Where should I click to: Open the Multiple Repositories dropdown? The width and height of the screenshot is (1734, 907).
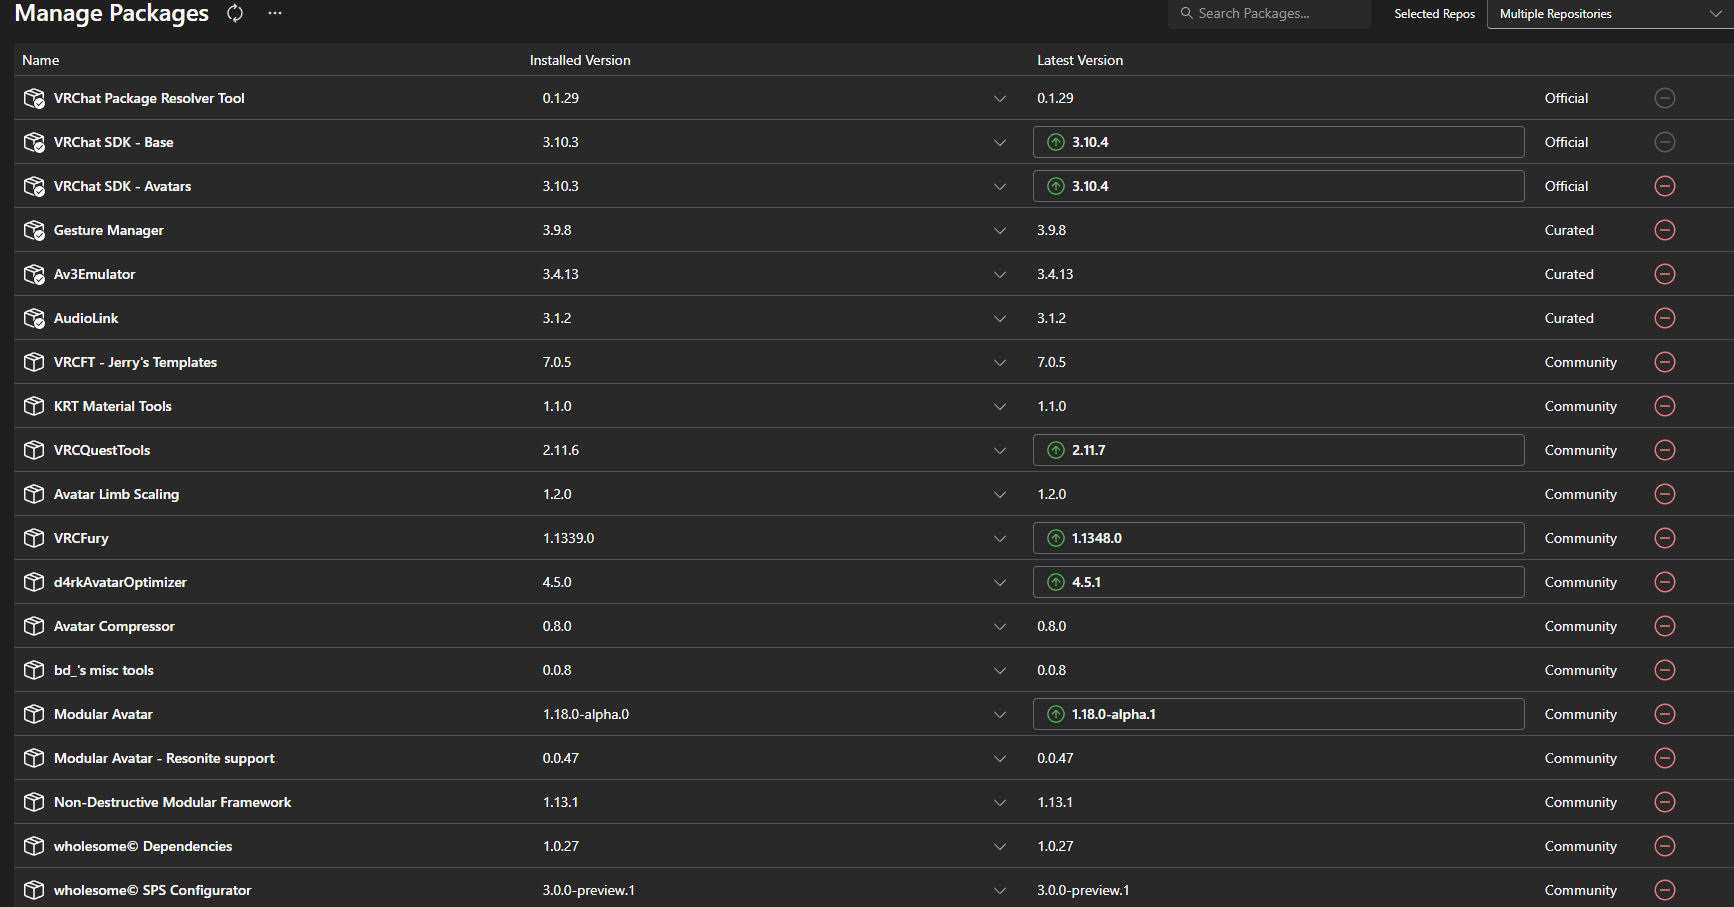(x=1610, y=14)
